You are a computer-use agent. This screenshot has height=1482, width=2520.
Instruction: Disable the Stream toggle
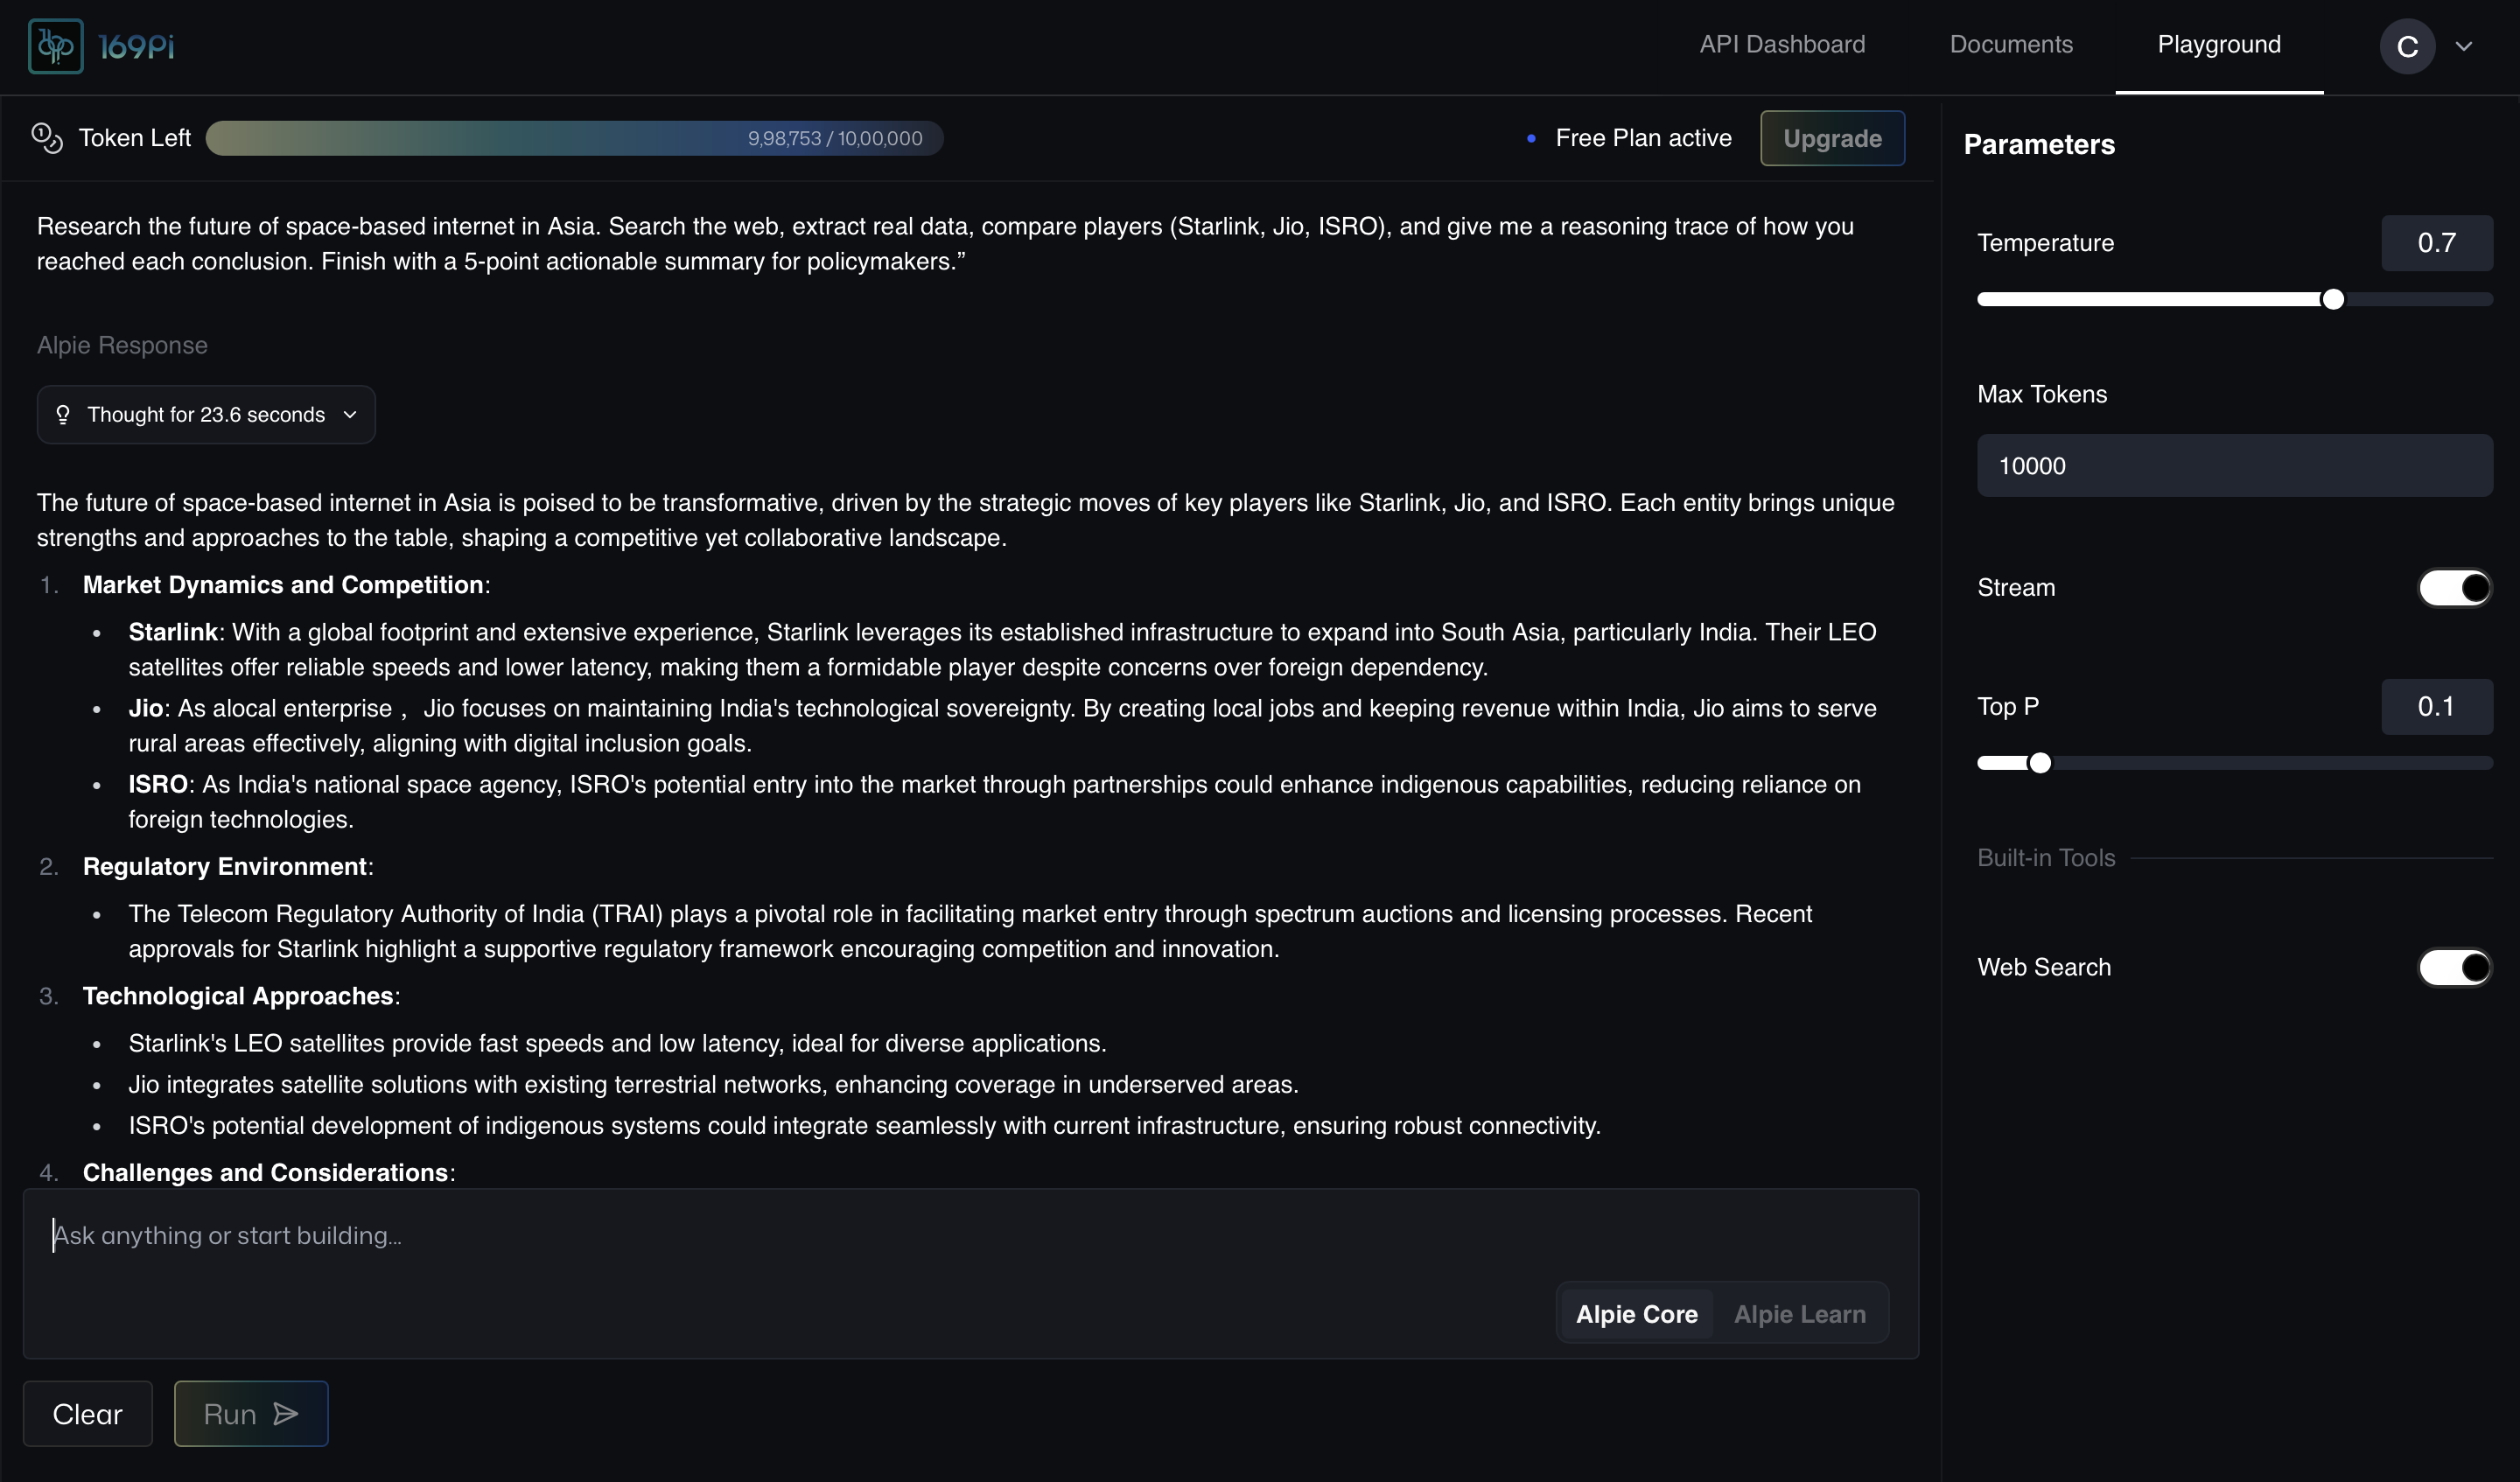pos(2454,587)
